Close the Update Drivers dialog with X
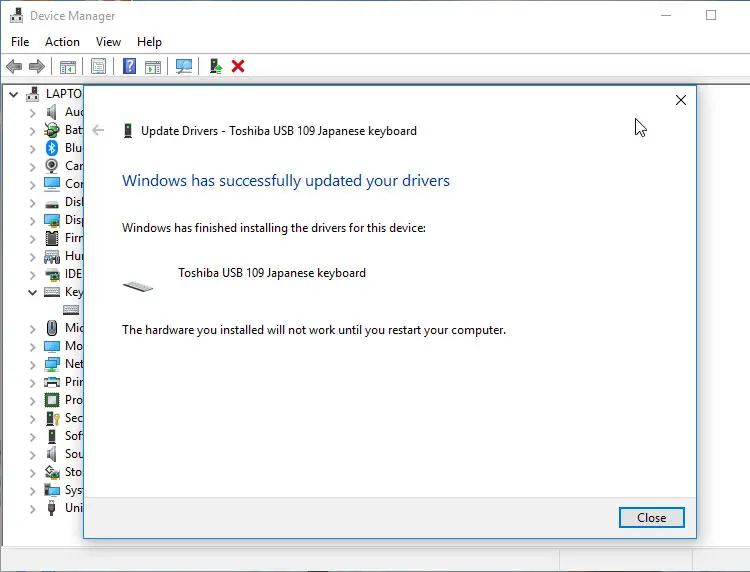This screenshot has height=572, width=750. pyautogui.click(x=681, y=100)
